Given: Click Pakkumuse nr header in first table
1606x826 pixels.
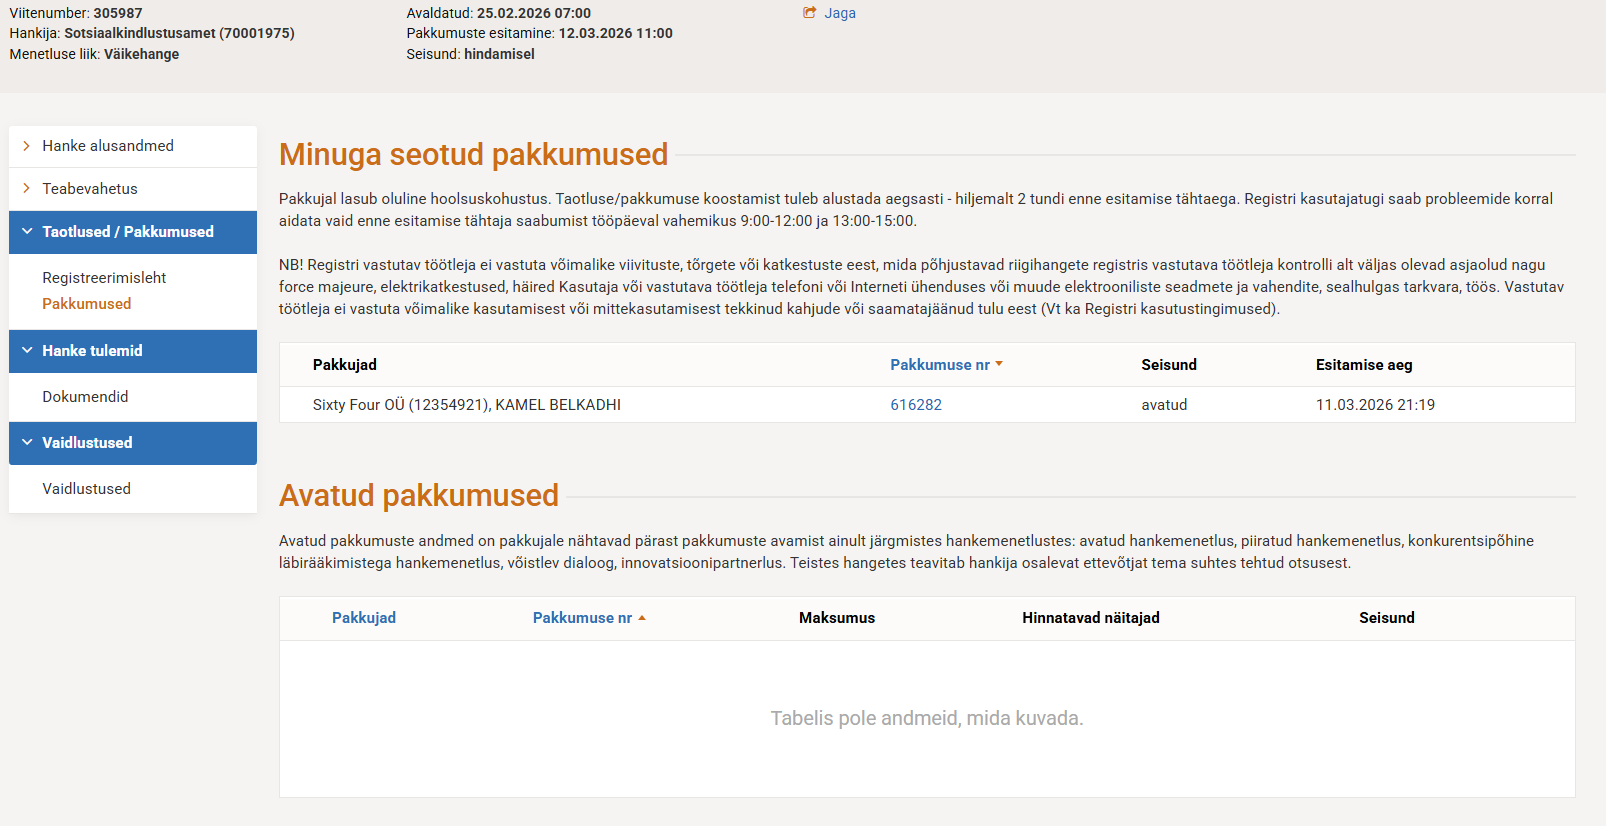Looking at the screenshot, I should (x=939, y=365).
